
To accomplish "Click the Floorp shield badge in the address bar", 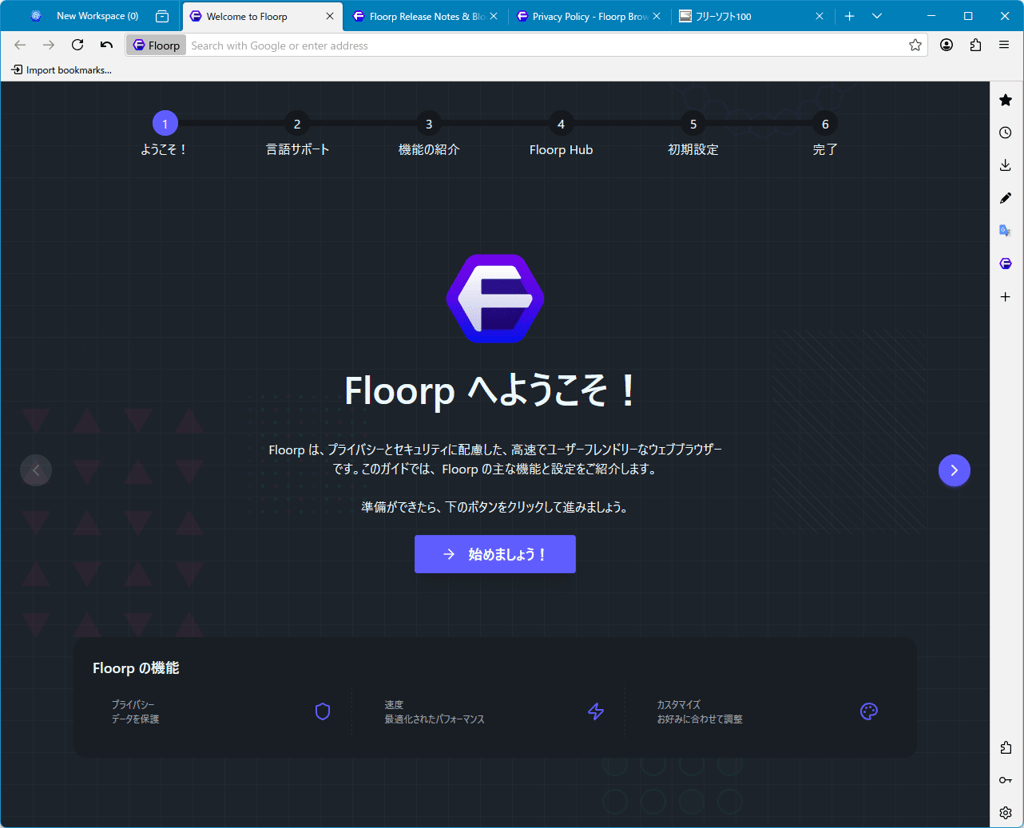I will pyautogui.click(x=155, y=45).
